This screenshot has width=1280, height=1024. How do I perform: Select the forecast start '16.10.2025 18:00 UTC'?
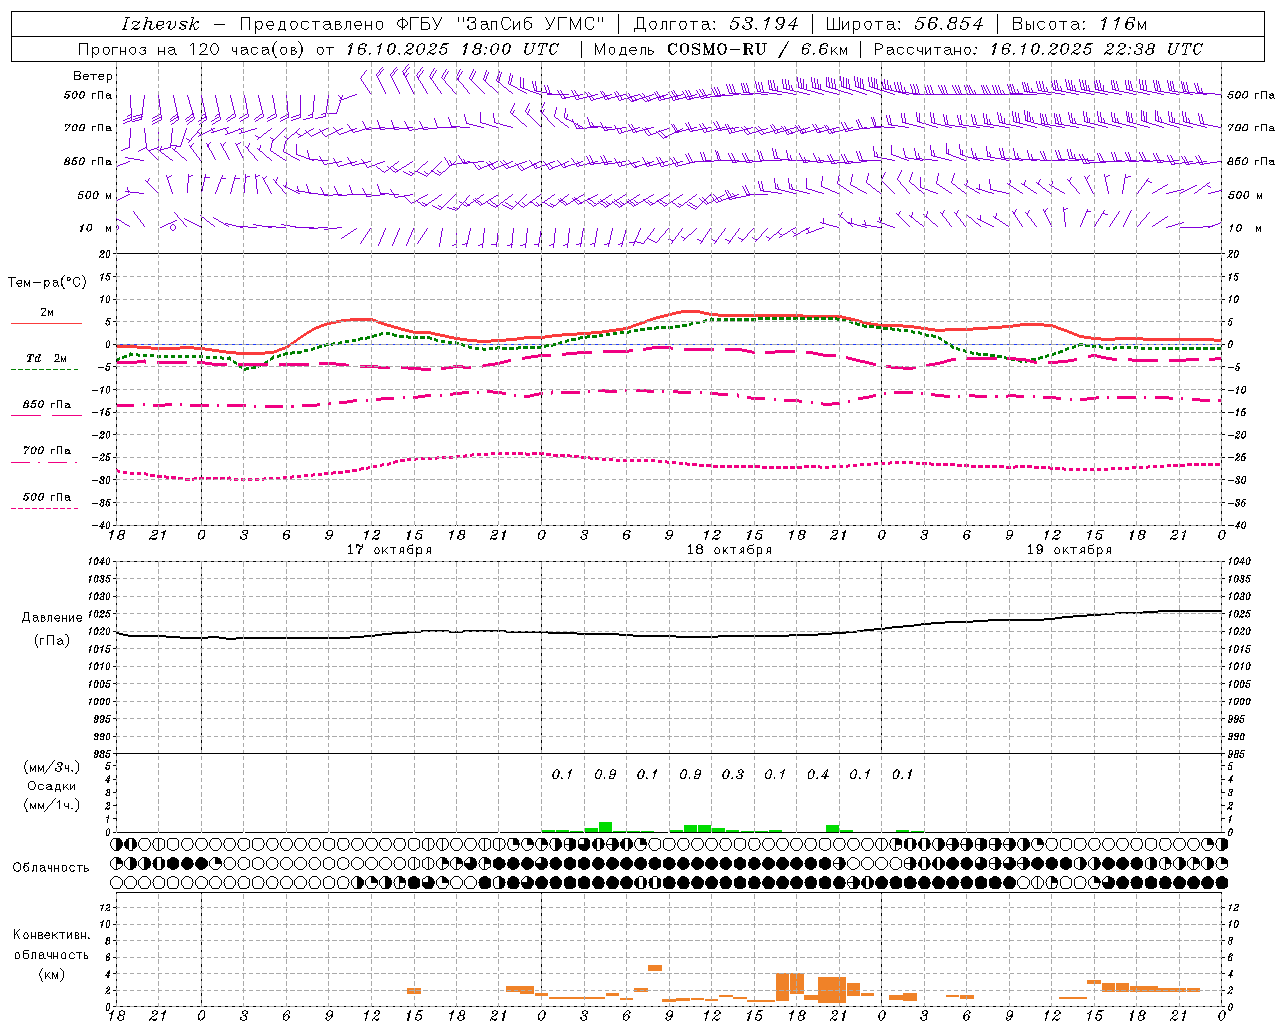pos(452,49)
